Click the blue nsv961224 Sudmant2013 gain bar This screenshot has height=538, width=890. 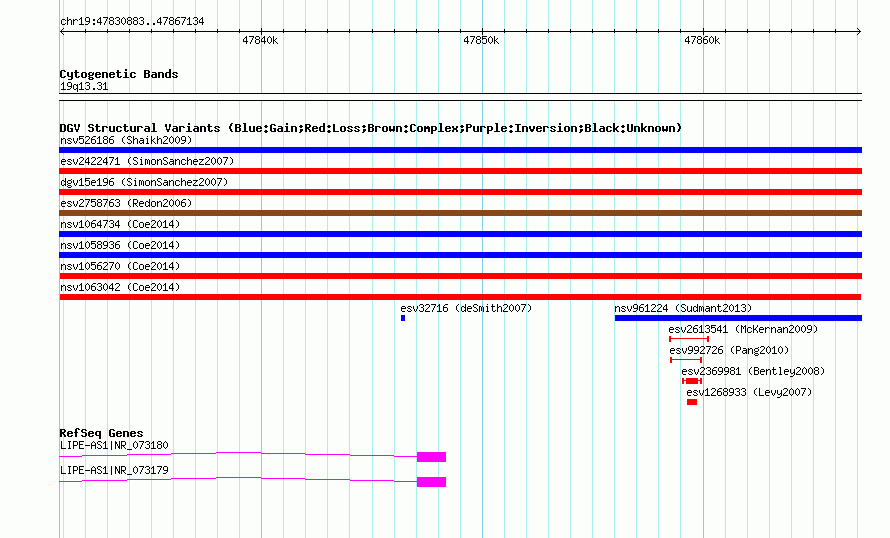tap(738, 318)
